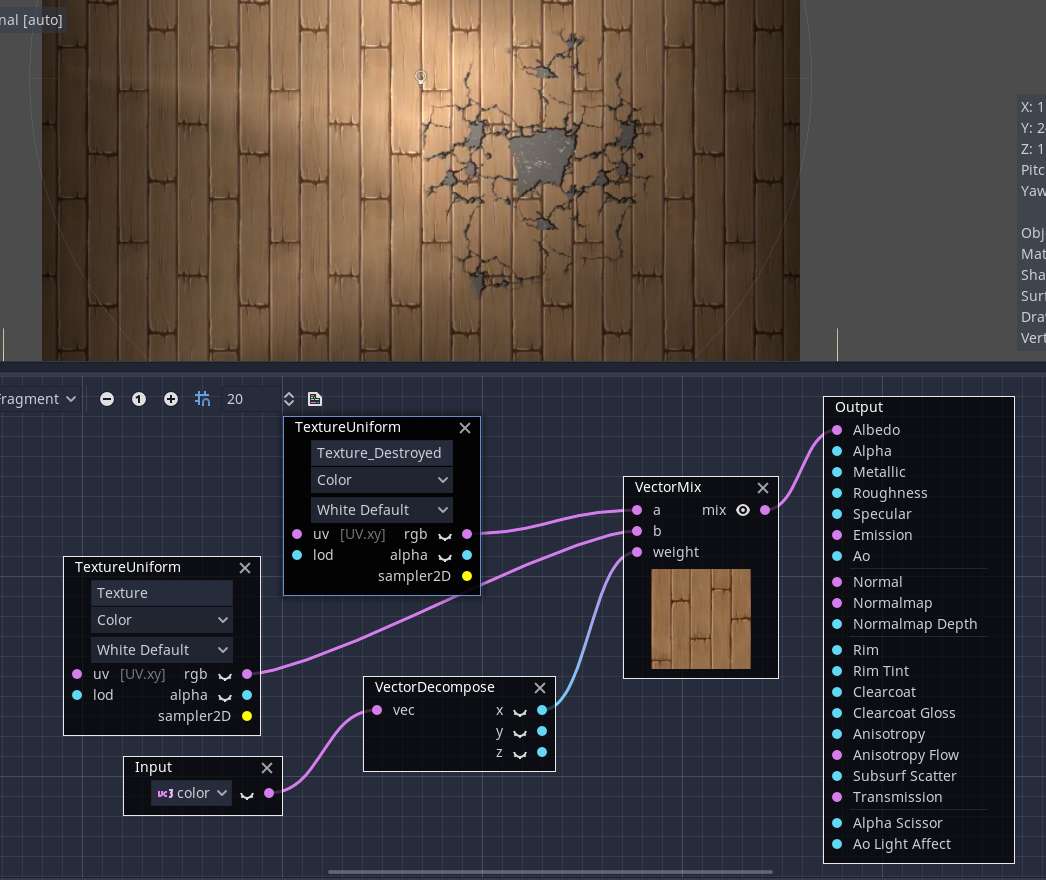
Task: Open White Default dropdown in Texture node
Action: click(x=162, y=649)
